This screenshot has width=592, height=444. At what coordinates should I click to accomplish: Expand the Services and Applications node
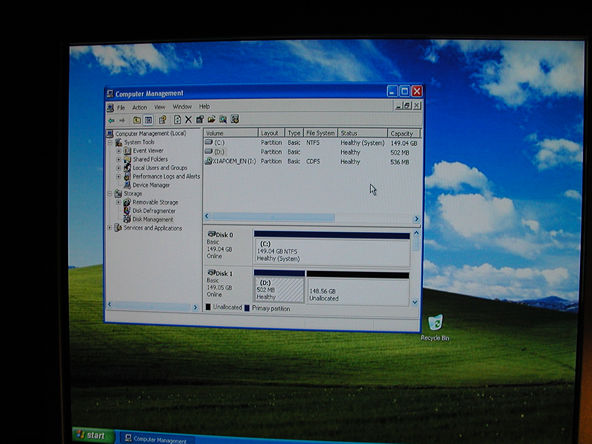point(110,228)
